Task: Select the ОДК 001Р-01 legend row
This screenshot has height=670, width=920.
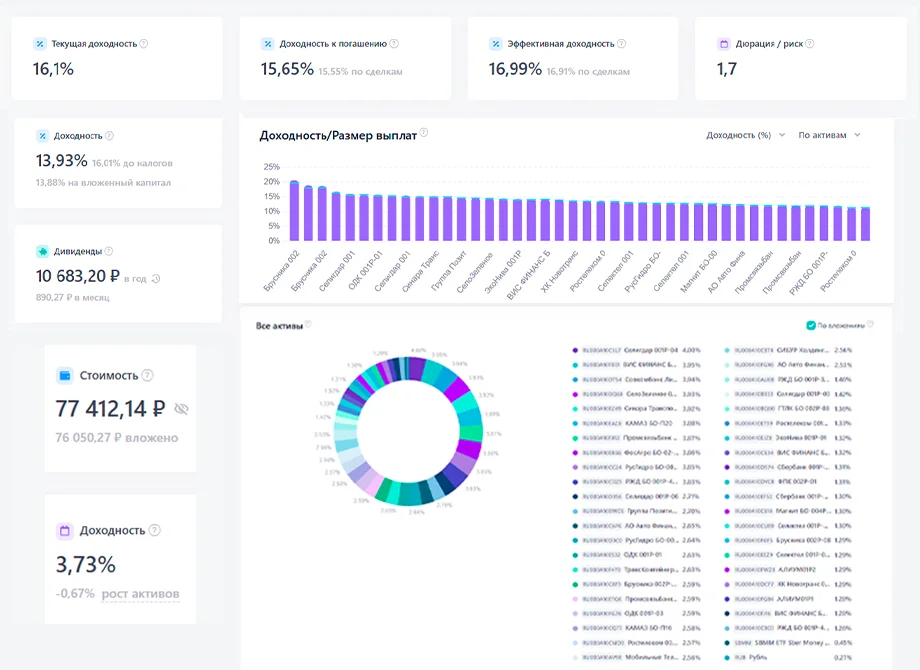Action: coord(637,554)
